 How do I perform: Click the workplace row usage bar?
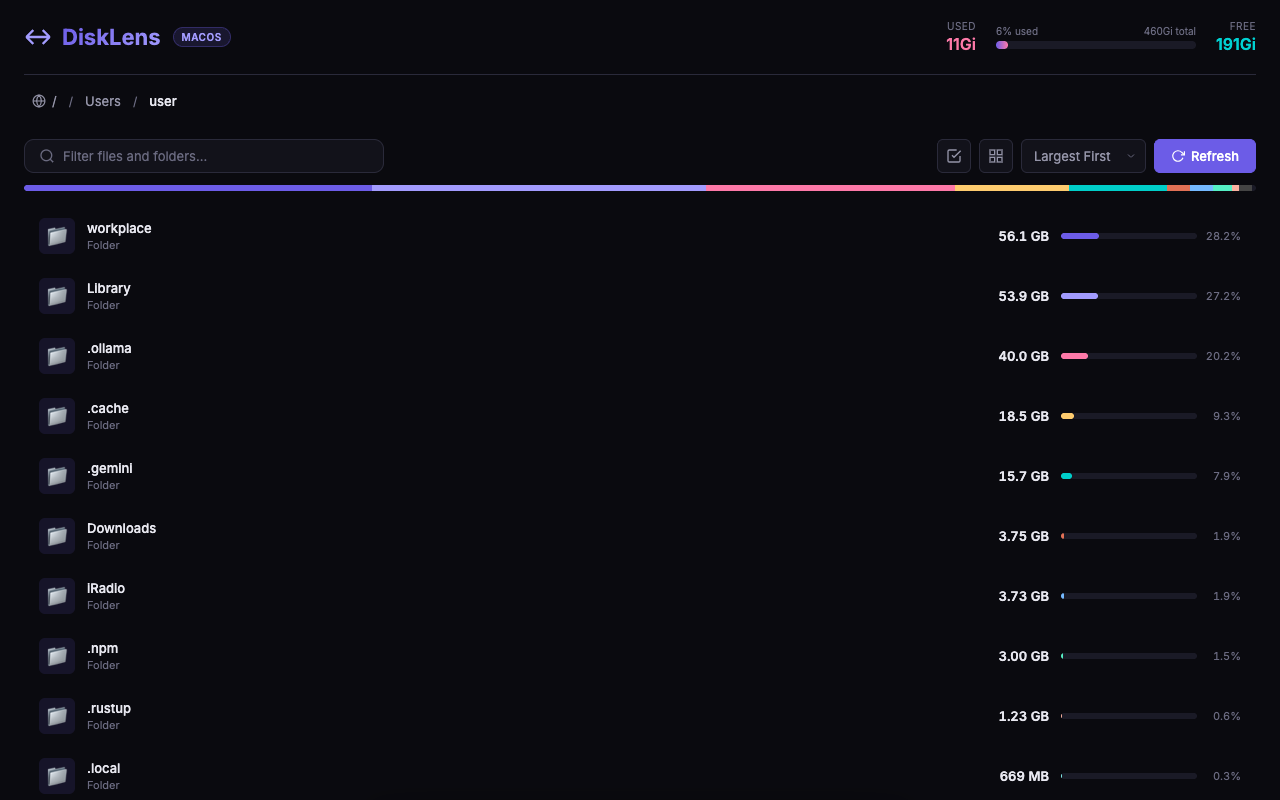(x=1129, y=236)
